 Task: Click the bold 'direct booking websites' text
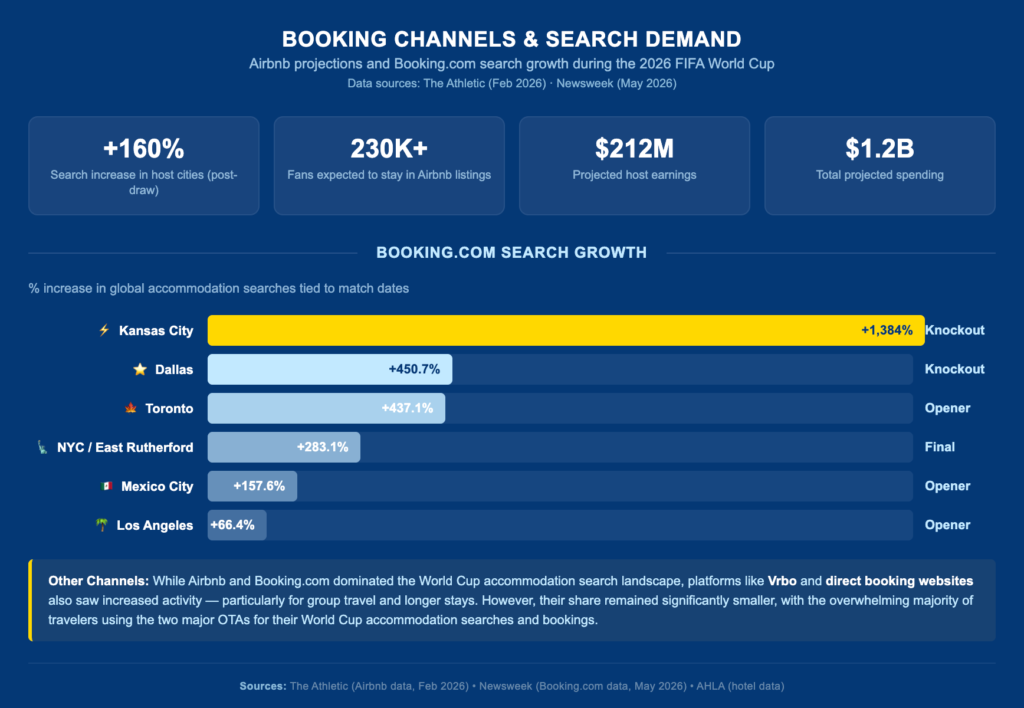(899, 581)
